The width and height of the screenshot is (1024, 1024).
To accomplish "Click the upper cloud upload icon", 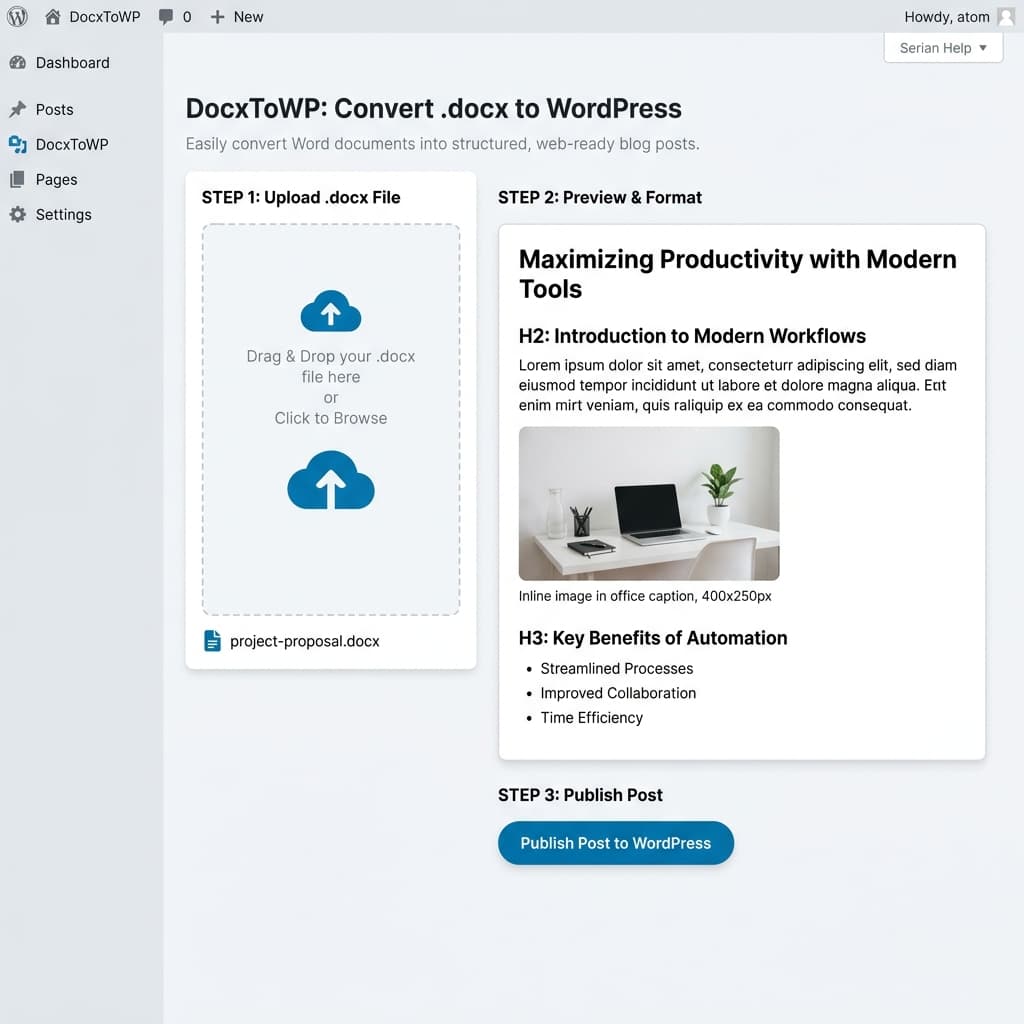I will pyautogui.click(x=330, y=310).
